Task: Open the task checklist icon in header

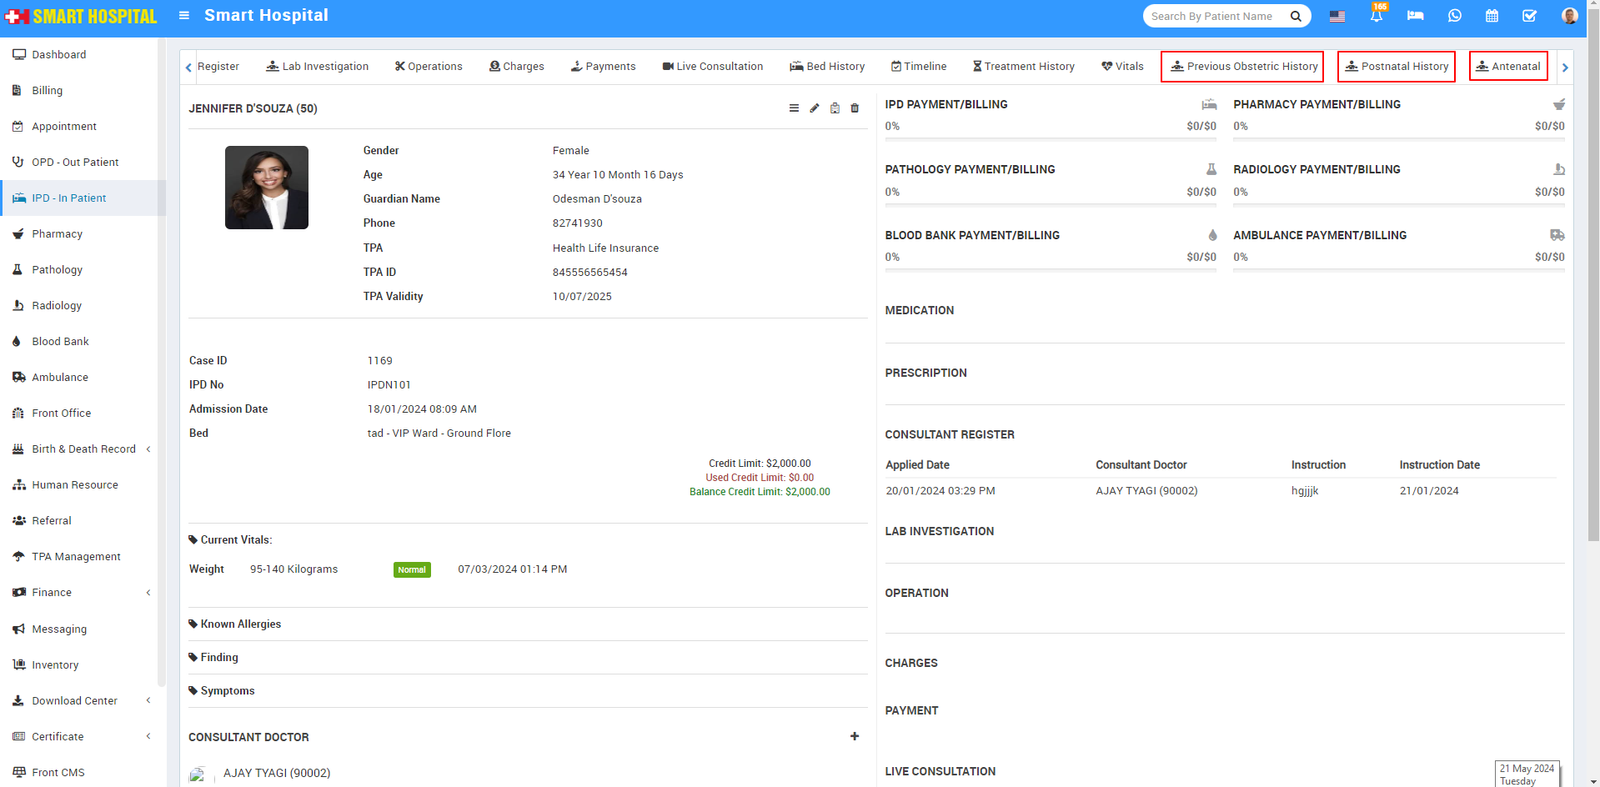Action: (1529, 16)
